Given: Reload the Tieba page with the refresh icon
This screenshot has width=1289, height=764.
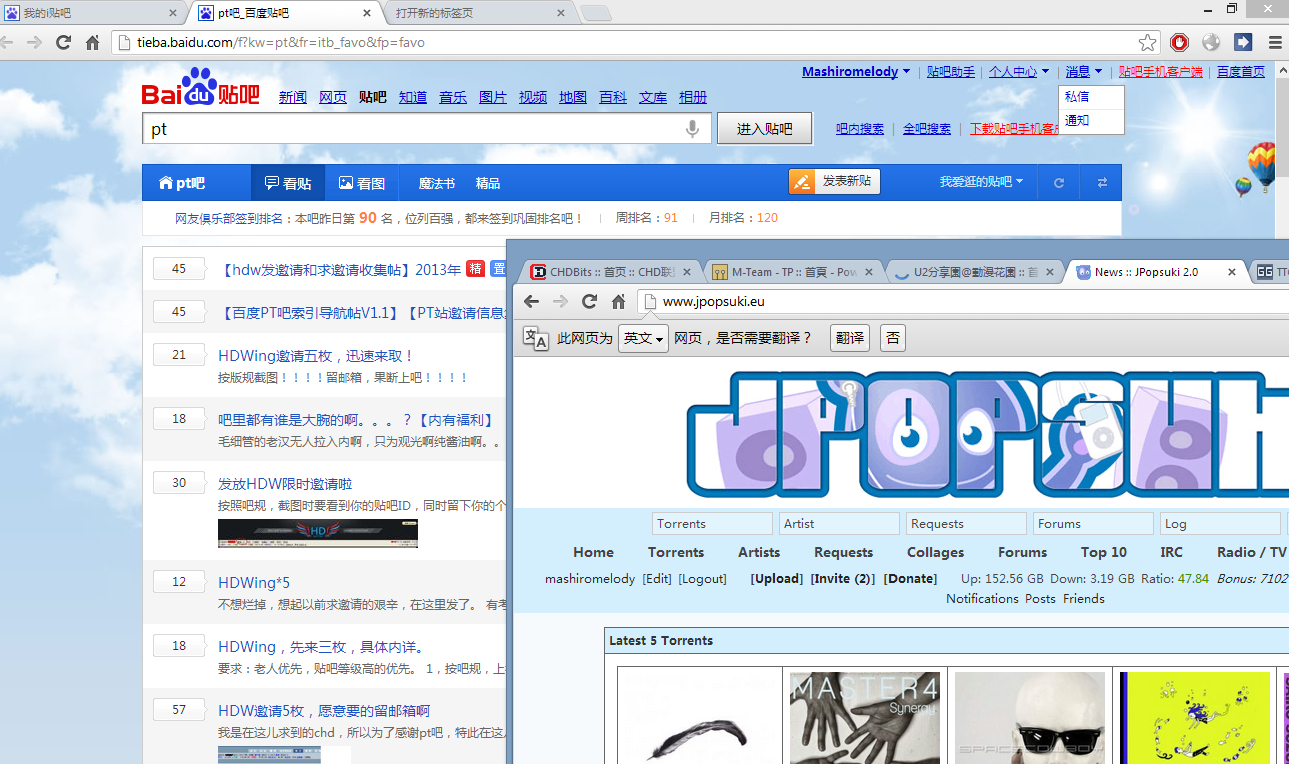Looking at the screenshot, I should click(64, 43).
